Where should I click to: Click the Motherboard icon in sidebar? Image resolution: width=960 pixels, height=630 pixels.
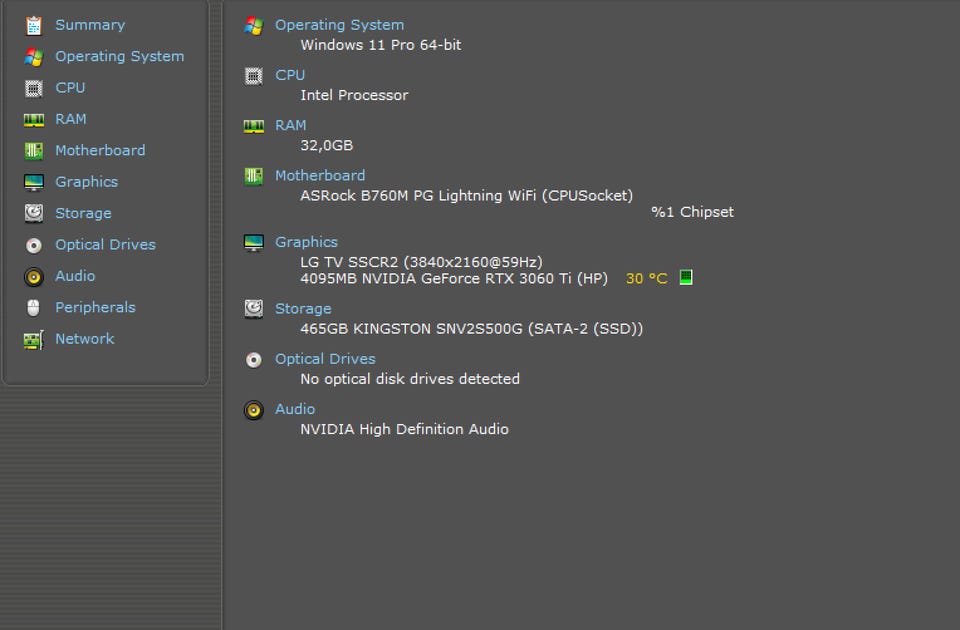pyautogui.click(x=34, y=151)
